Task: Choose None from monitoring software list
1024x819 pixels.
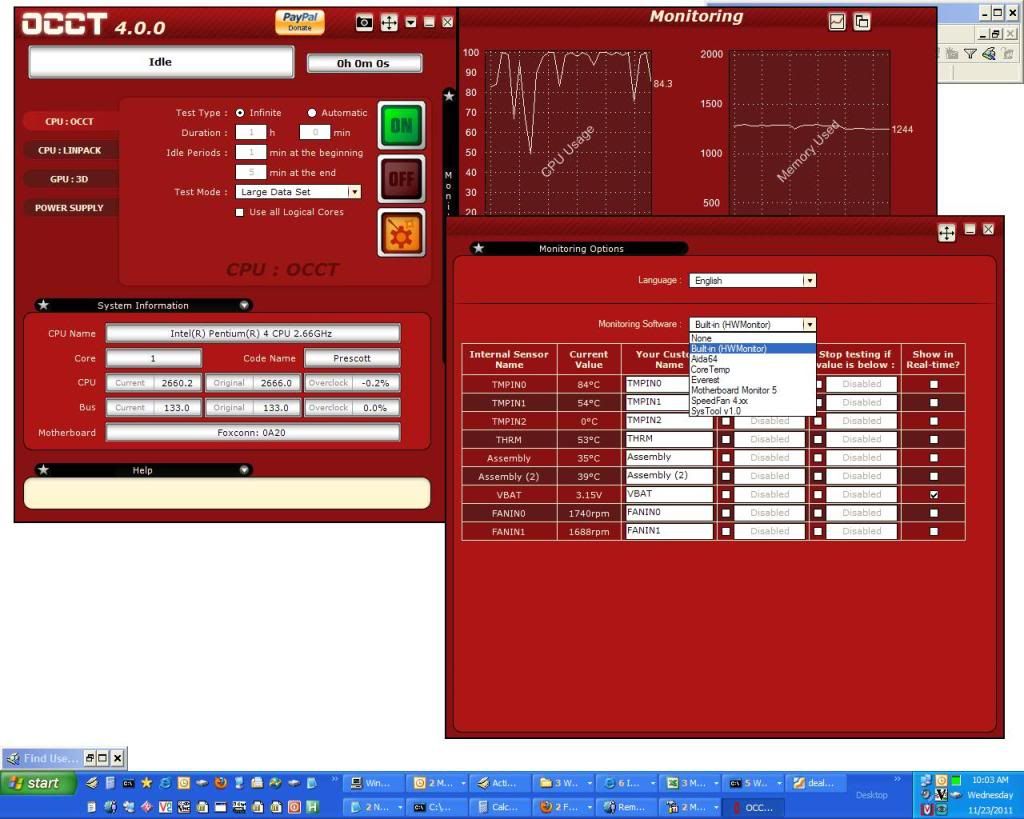Action: [752, 338]
